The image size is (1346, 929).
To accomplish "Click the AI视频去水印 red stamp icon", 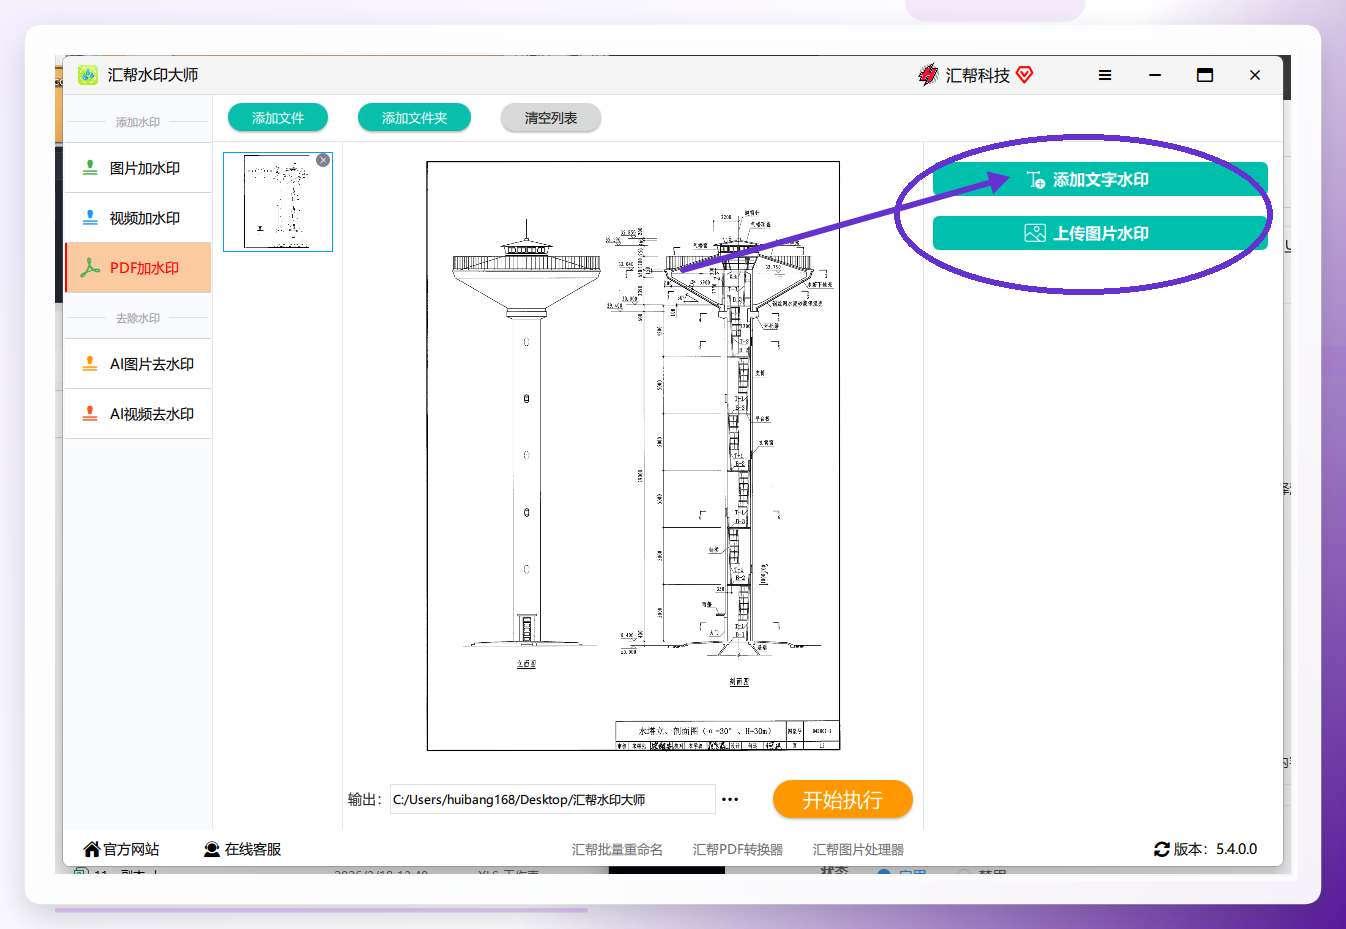I will [x=90, y=414].
